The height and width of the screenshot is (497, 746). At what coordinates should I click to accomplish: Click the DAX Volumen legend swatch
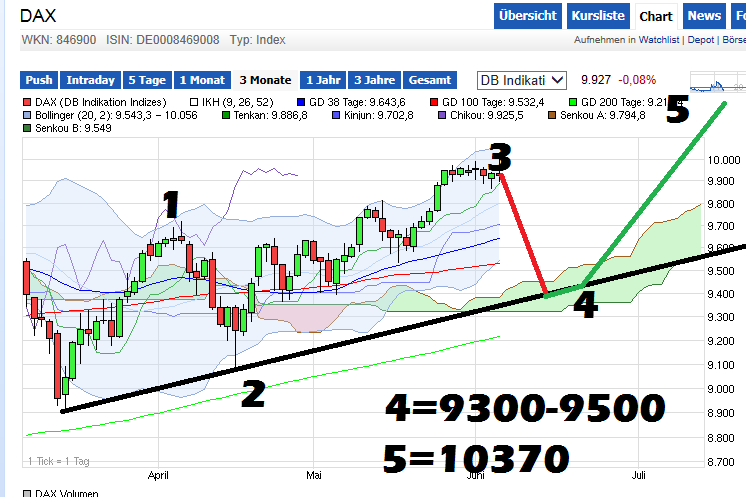click(x=27, y=494)
